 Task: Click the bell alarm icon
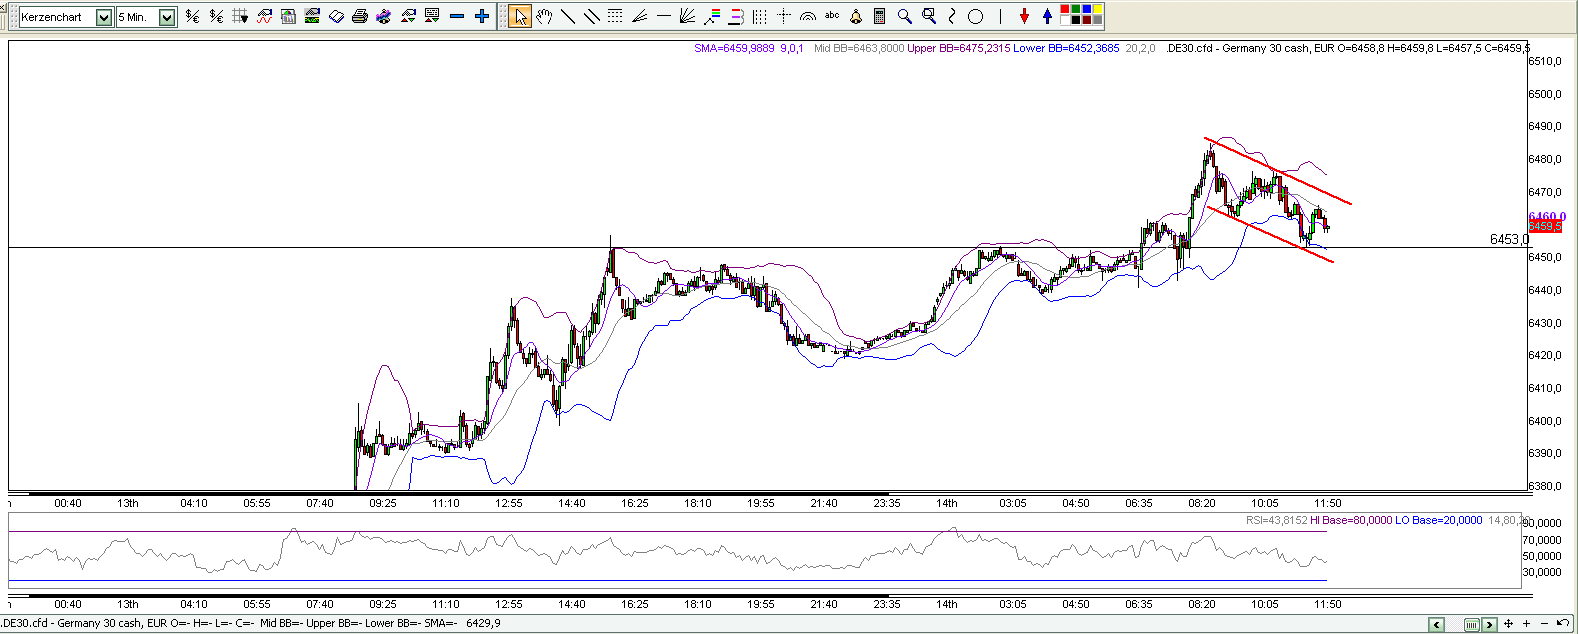click(856, 16)
